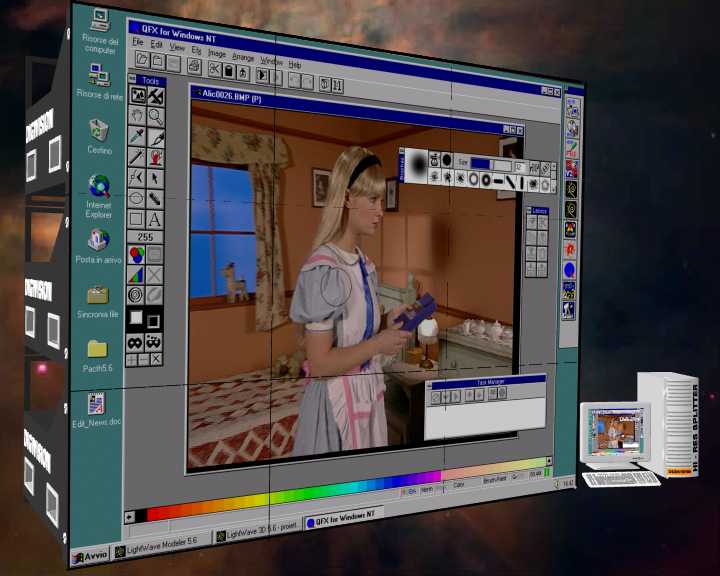Image resolution: width=720 pixels, height=576 pixels.
Task: Click the blue circle icon in right sidebar
Action: 569,270
